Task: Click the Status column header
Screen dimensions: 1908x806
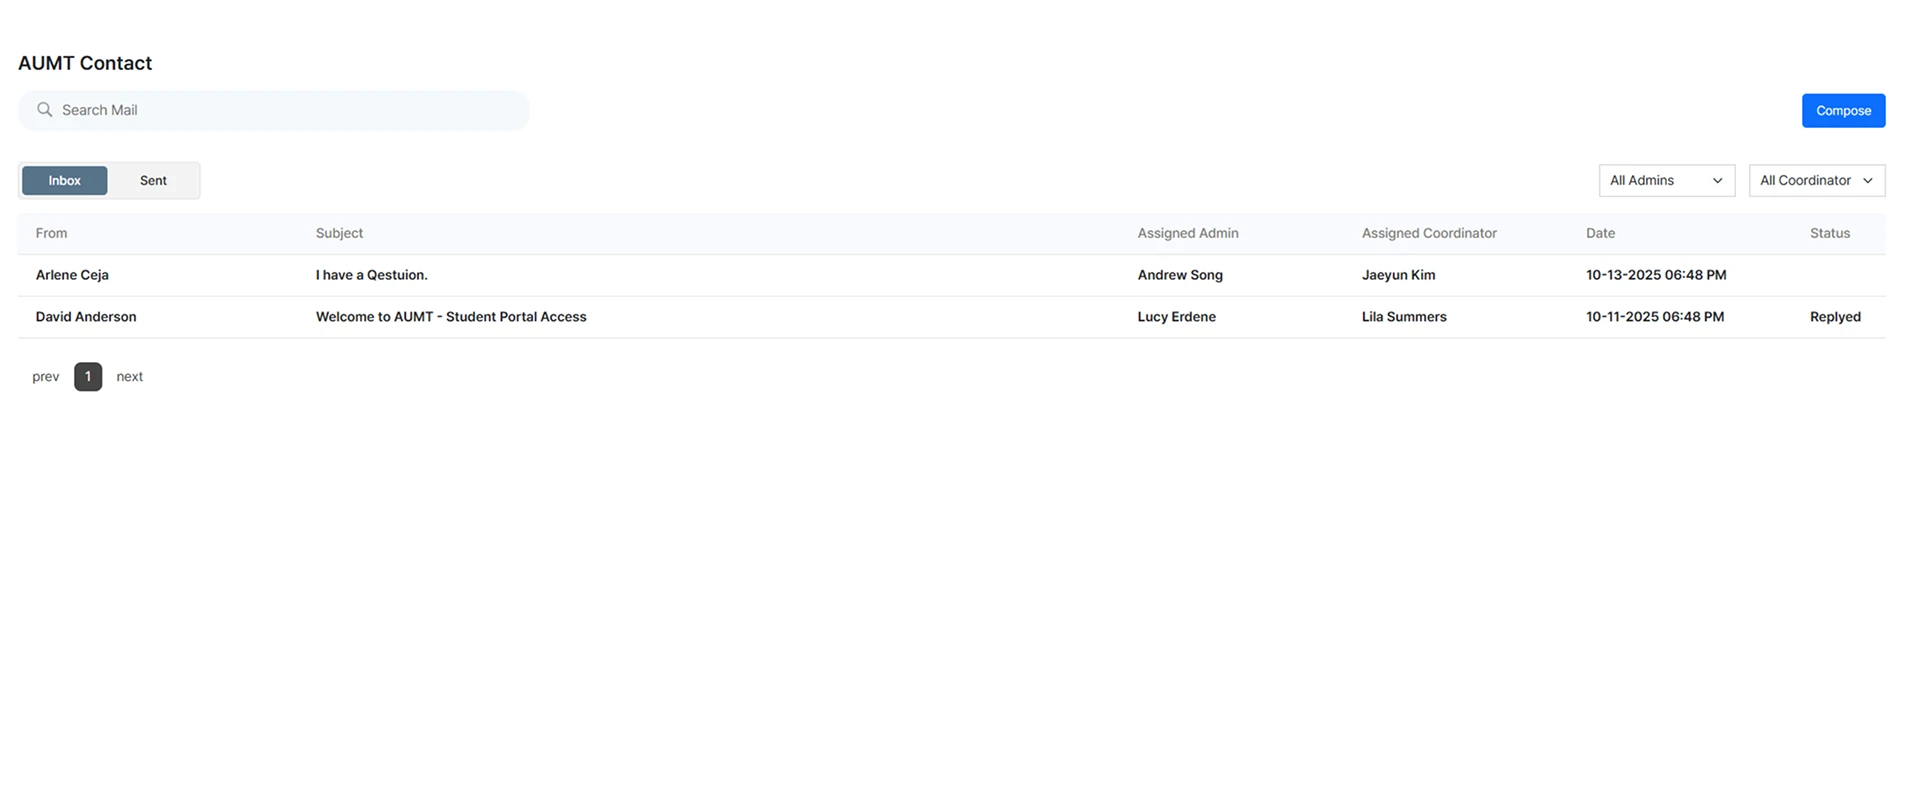Action: 1829,233
